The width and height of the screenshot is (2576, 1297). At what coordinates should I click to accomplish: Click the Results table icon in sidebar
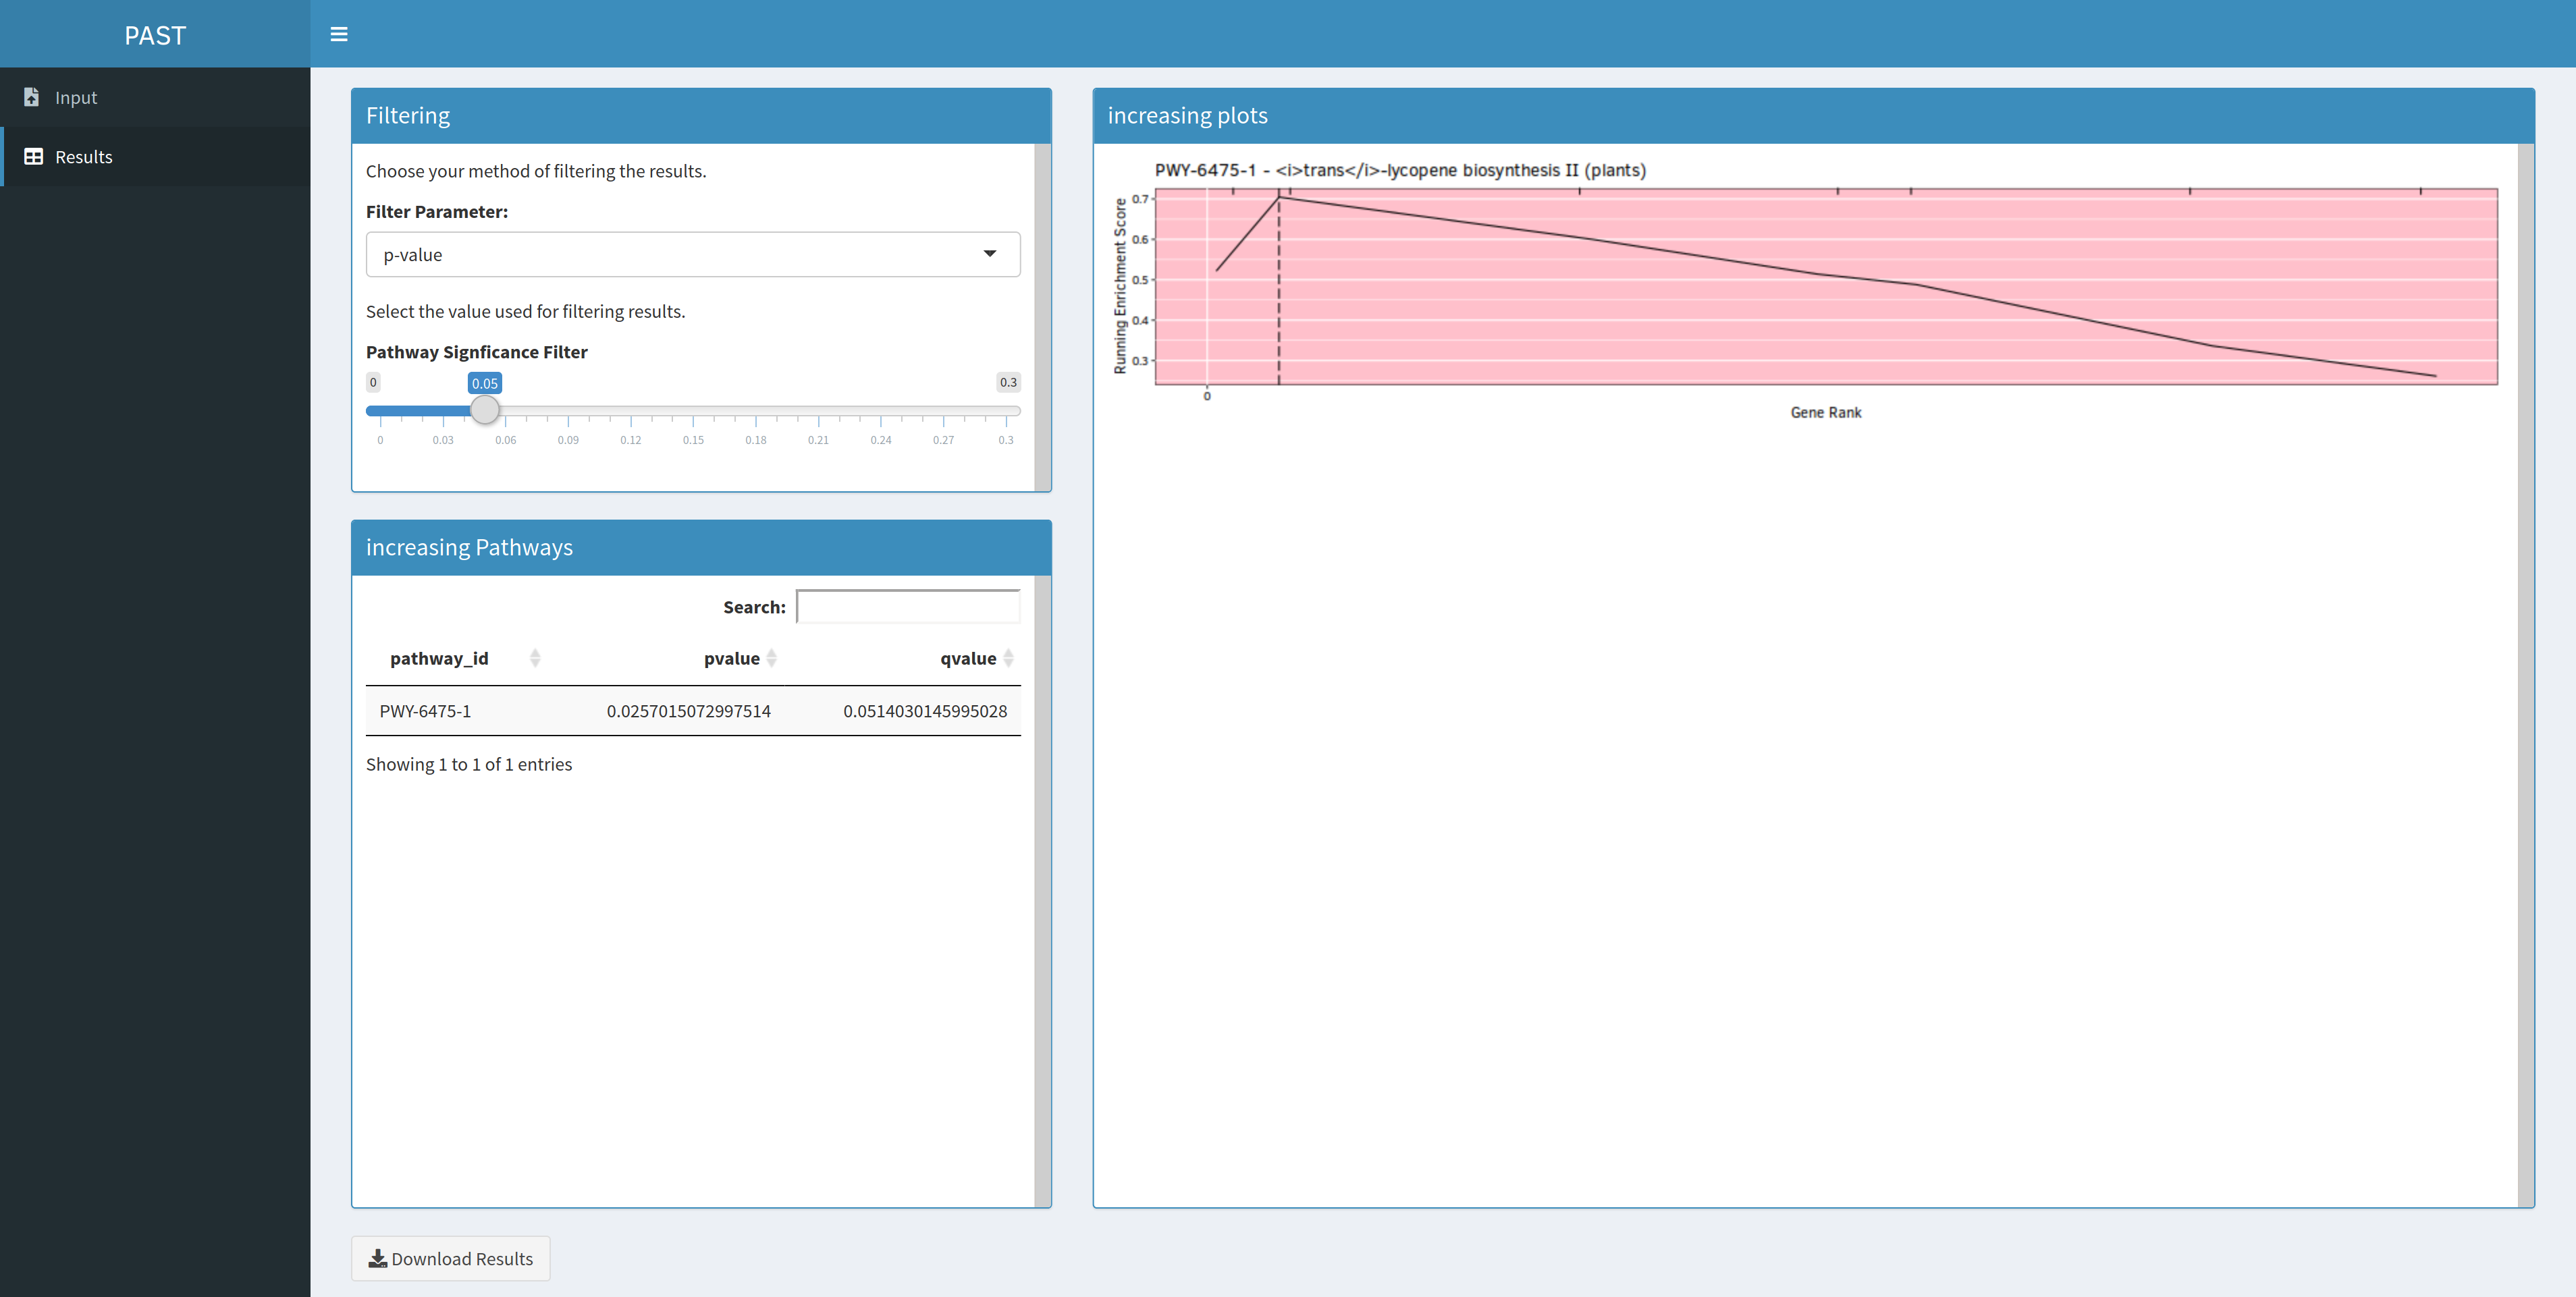(33, 157)
